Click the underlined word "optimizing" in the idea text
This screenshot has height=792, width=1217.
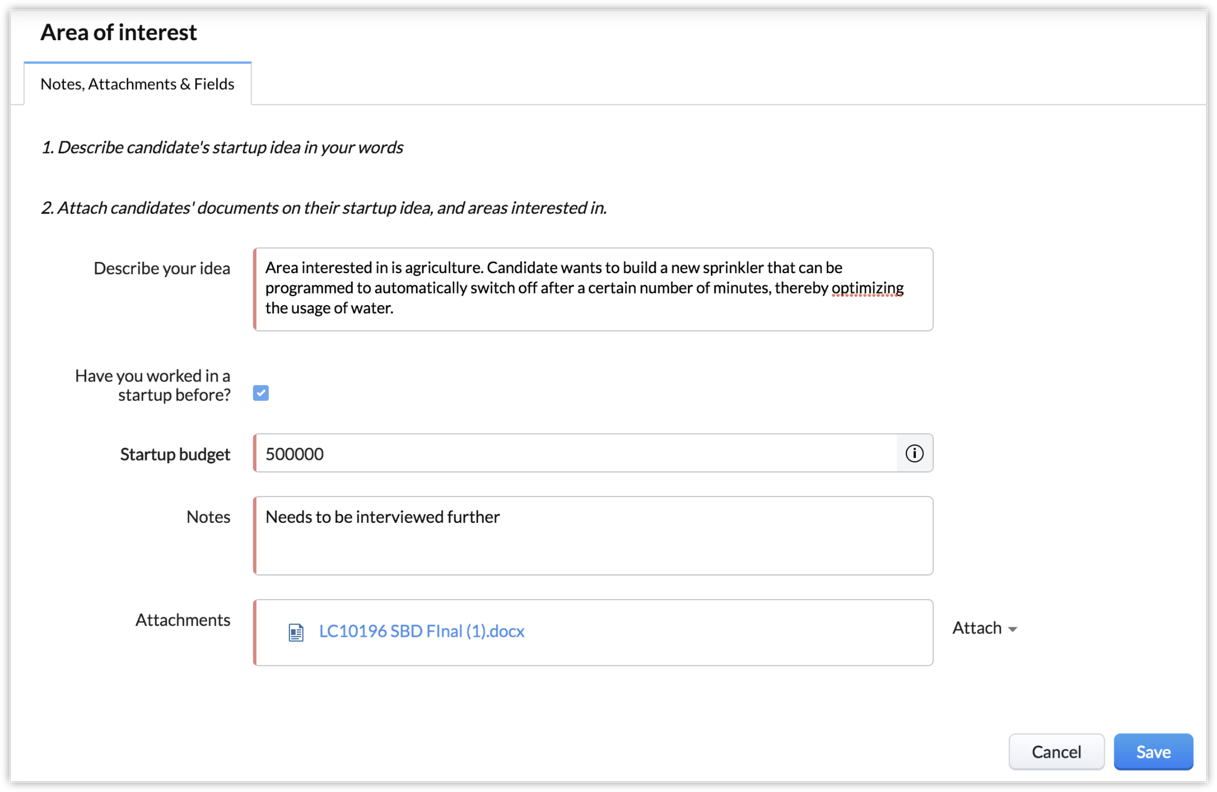pos(867,288)
